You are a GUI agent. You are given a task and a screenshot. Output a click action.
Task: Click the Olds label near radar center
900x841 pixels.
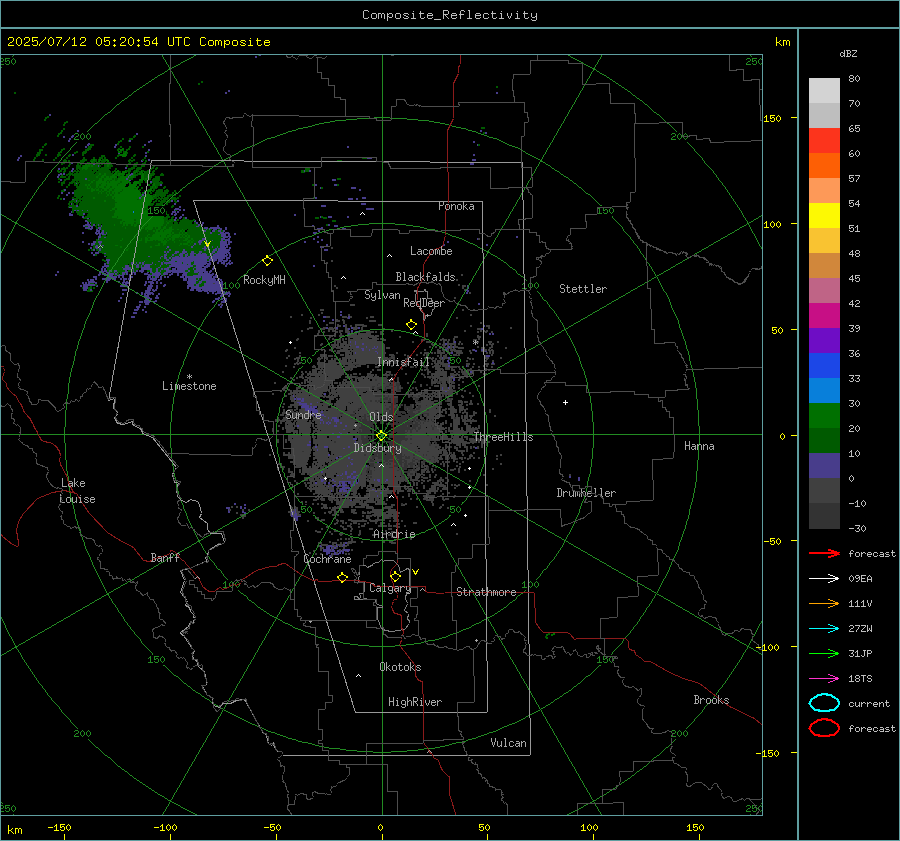click(381, 417)
